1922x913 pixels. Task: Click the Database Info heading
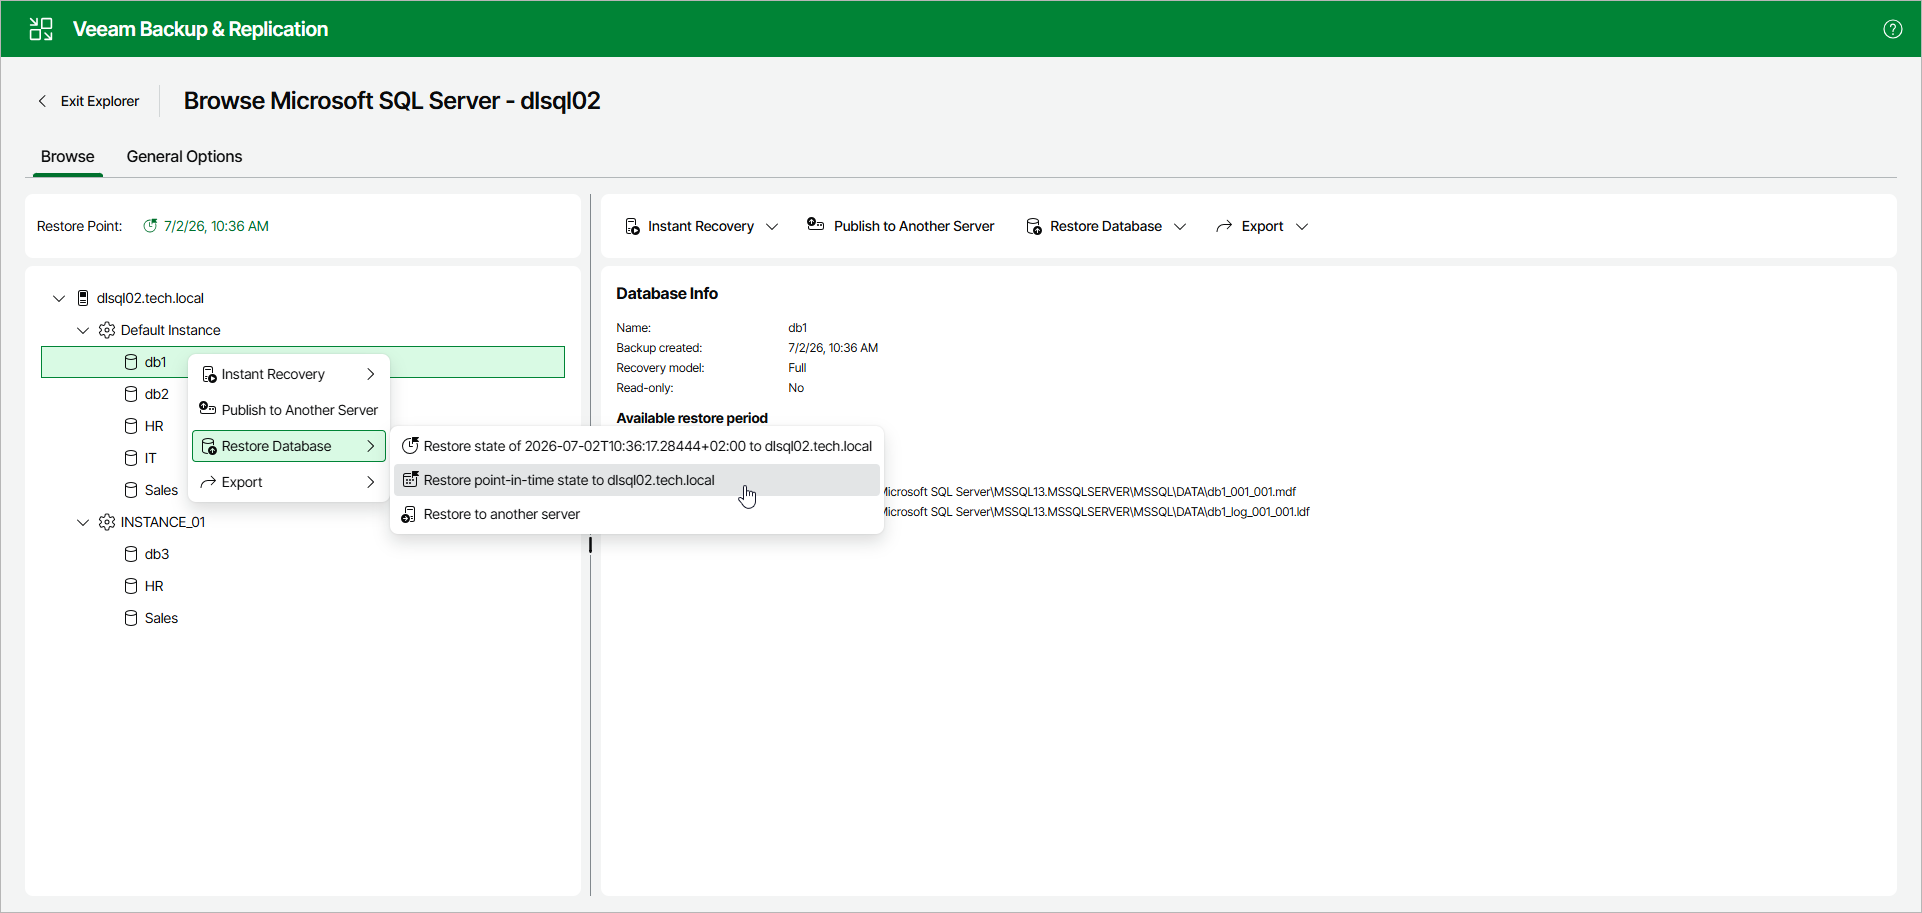[x=667, y=293]
